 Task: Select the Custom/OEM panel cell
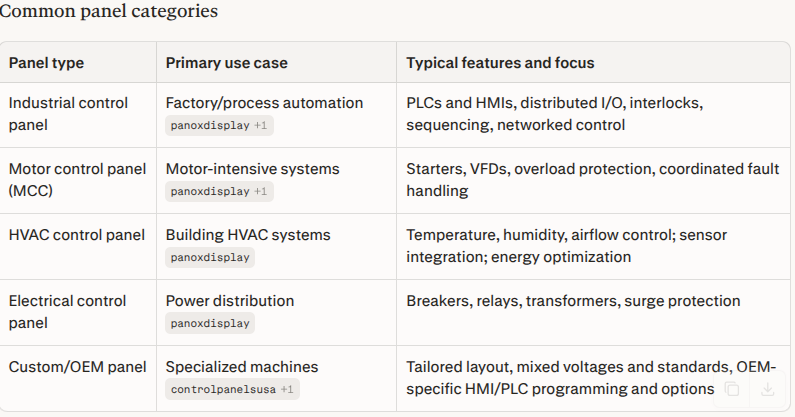[77, 367]
